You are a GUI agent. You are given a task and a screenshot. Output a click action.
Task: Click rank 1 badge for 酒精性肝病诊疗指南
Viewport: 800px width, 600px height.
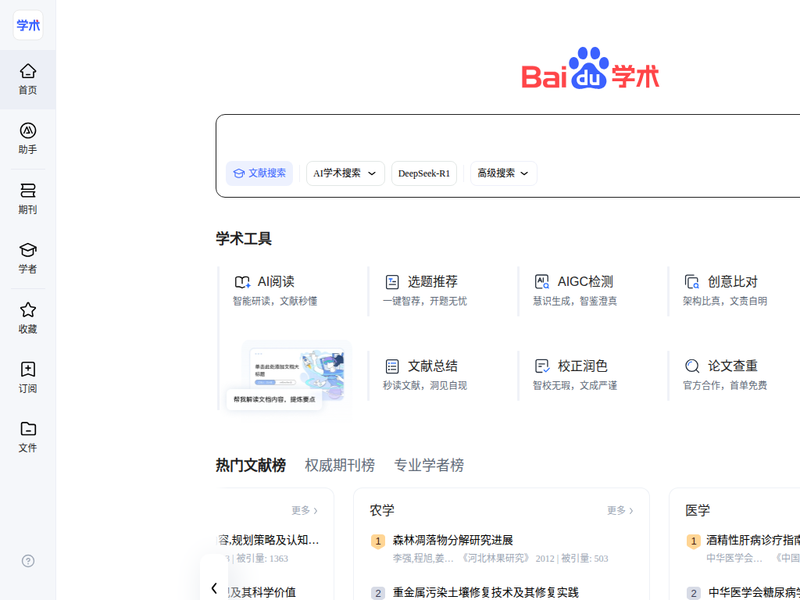[x=693, y=541]
